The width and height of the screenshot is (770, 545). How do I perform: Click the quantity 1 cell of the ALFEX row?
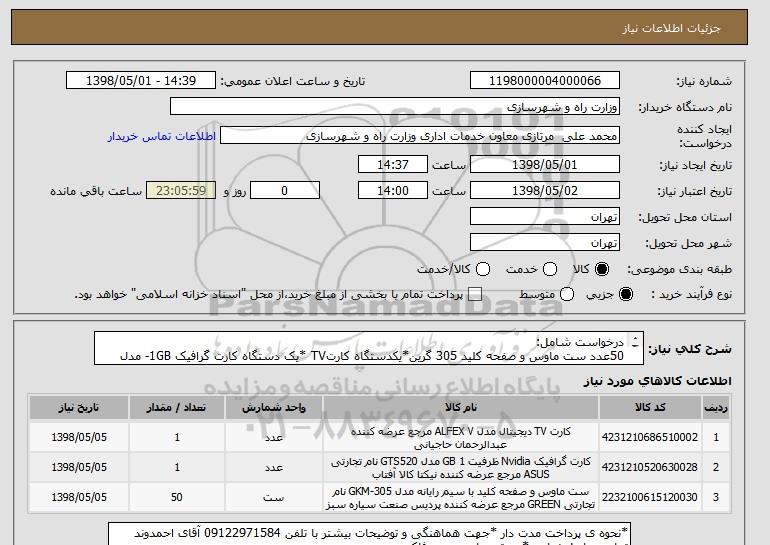176,437
